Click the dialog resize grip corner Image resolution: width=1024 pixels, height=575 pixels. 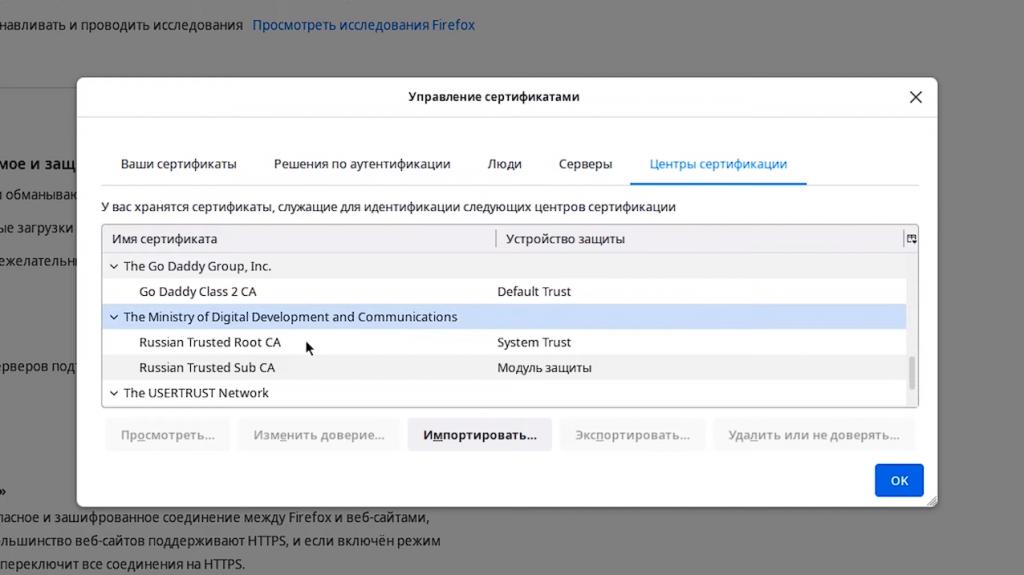[x=932, y=501]
